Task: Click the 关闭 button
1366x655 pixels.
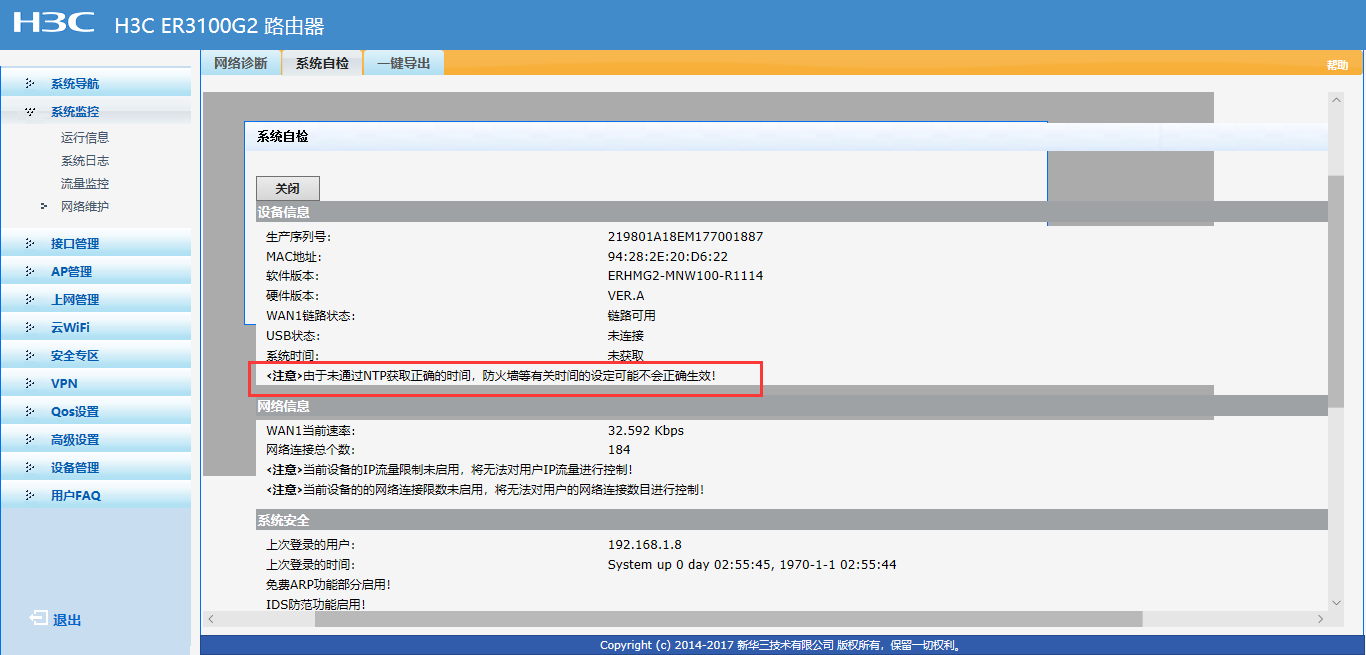Action: [288, 188]
